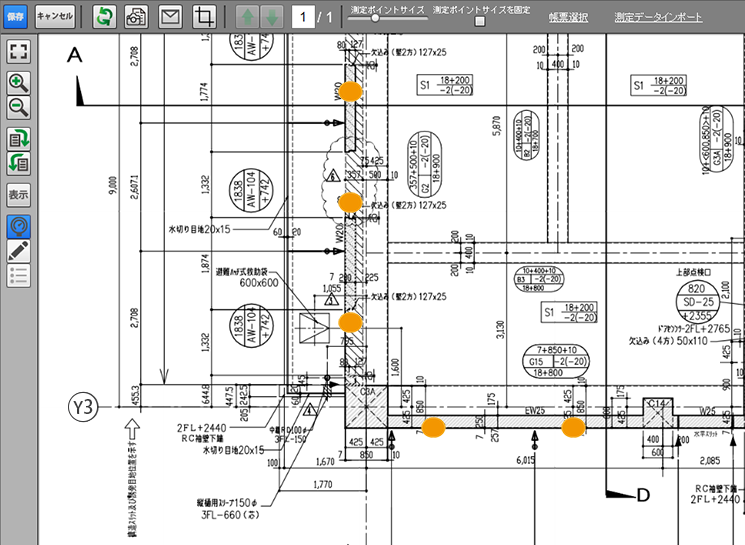Select the crop tool icon
The image size is (745, 545).
point(204,17)
